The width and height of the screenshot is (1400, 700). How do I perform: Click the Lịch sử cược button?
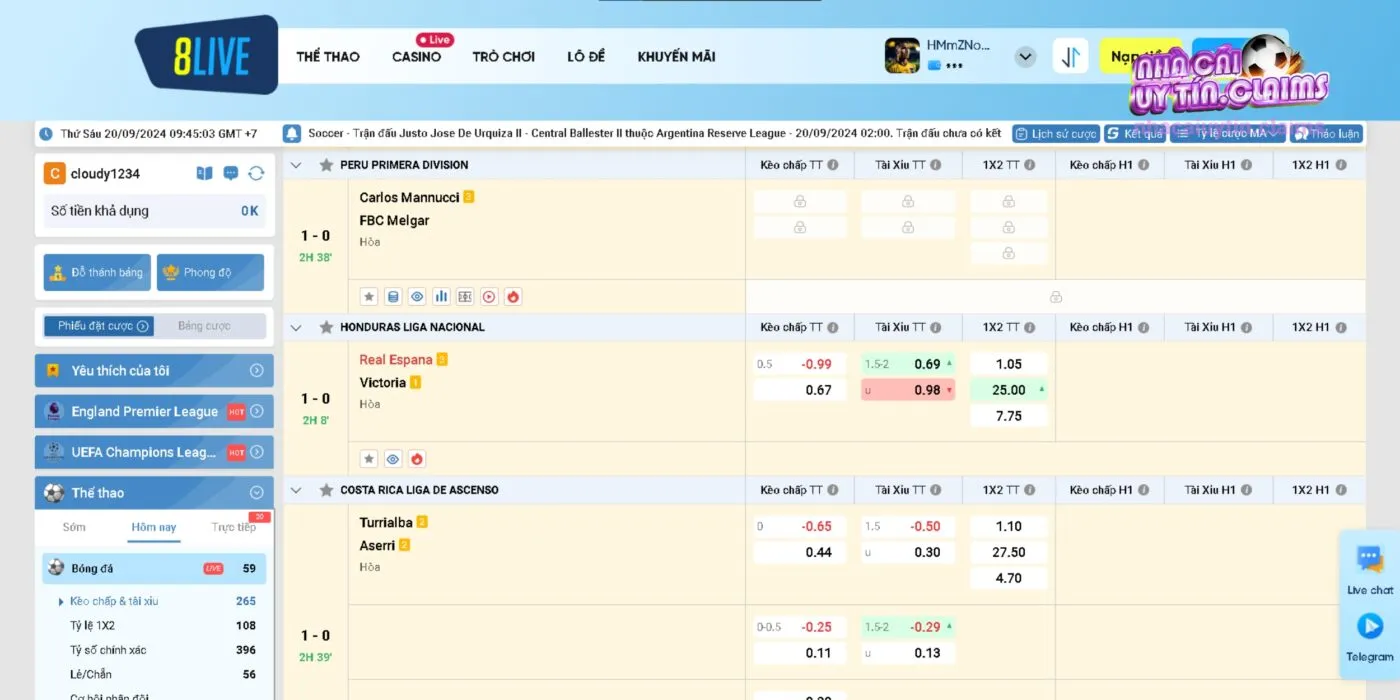(1056, 134)
